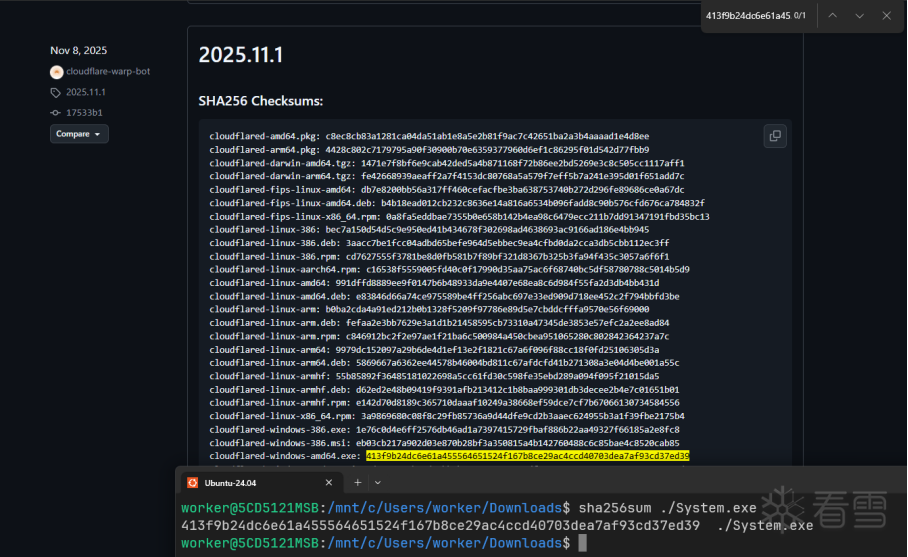Click the cloudflare-warp-bot avatar

click(56, 72)
